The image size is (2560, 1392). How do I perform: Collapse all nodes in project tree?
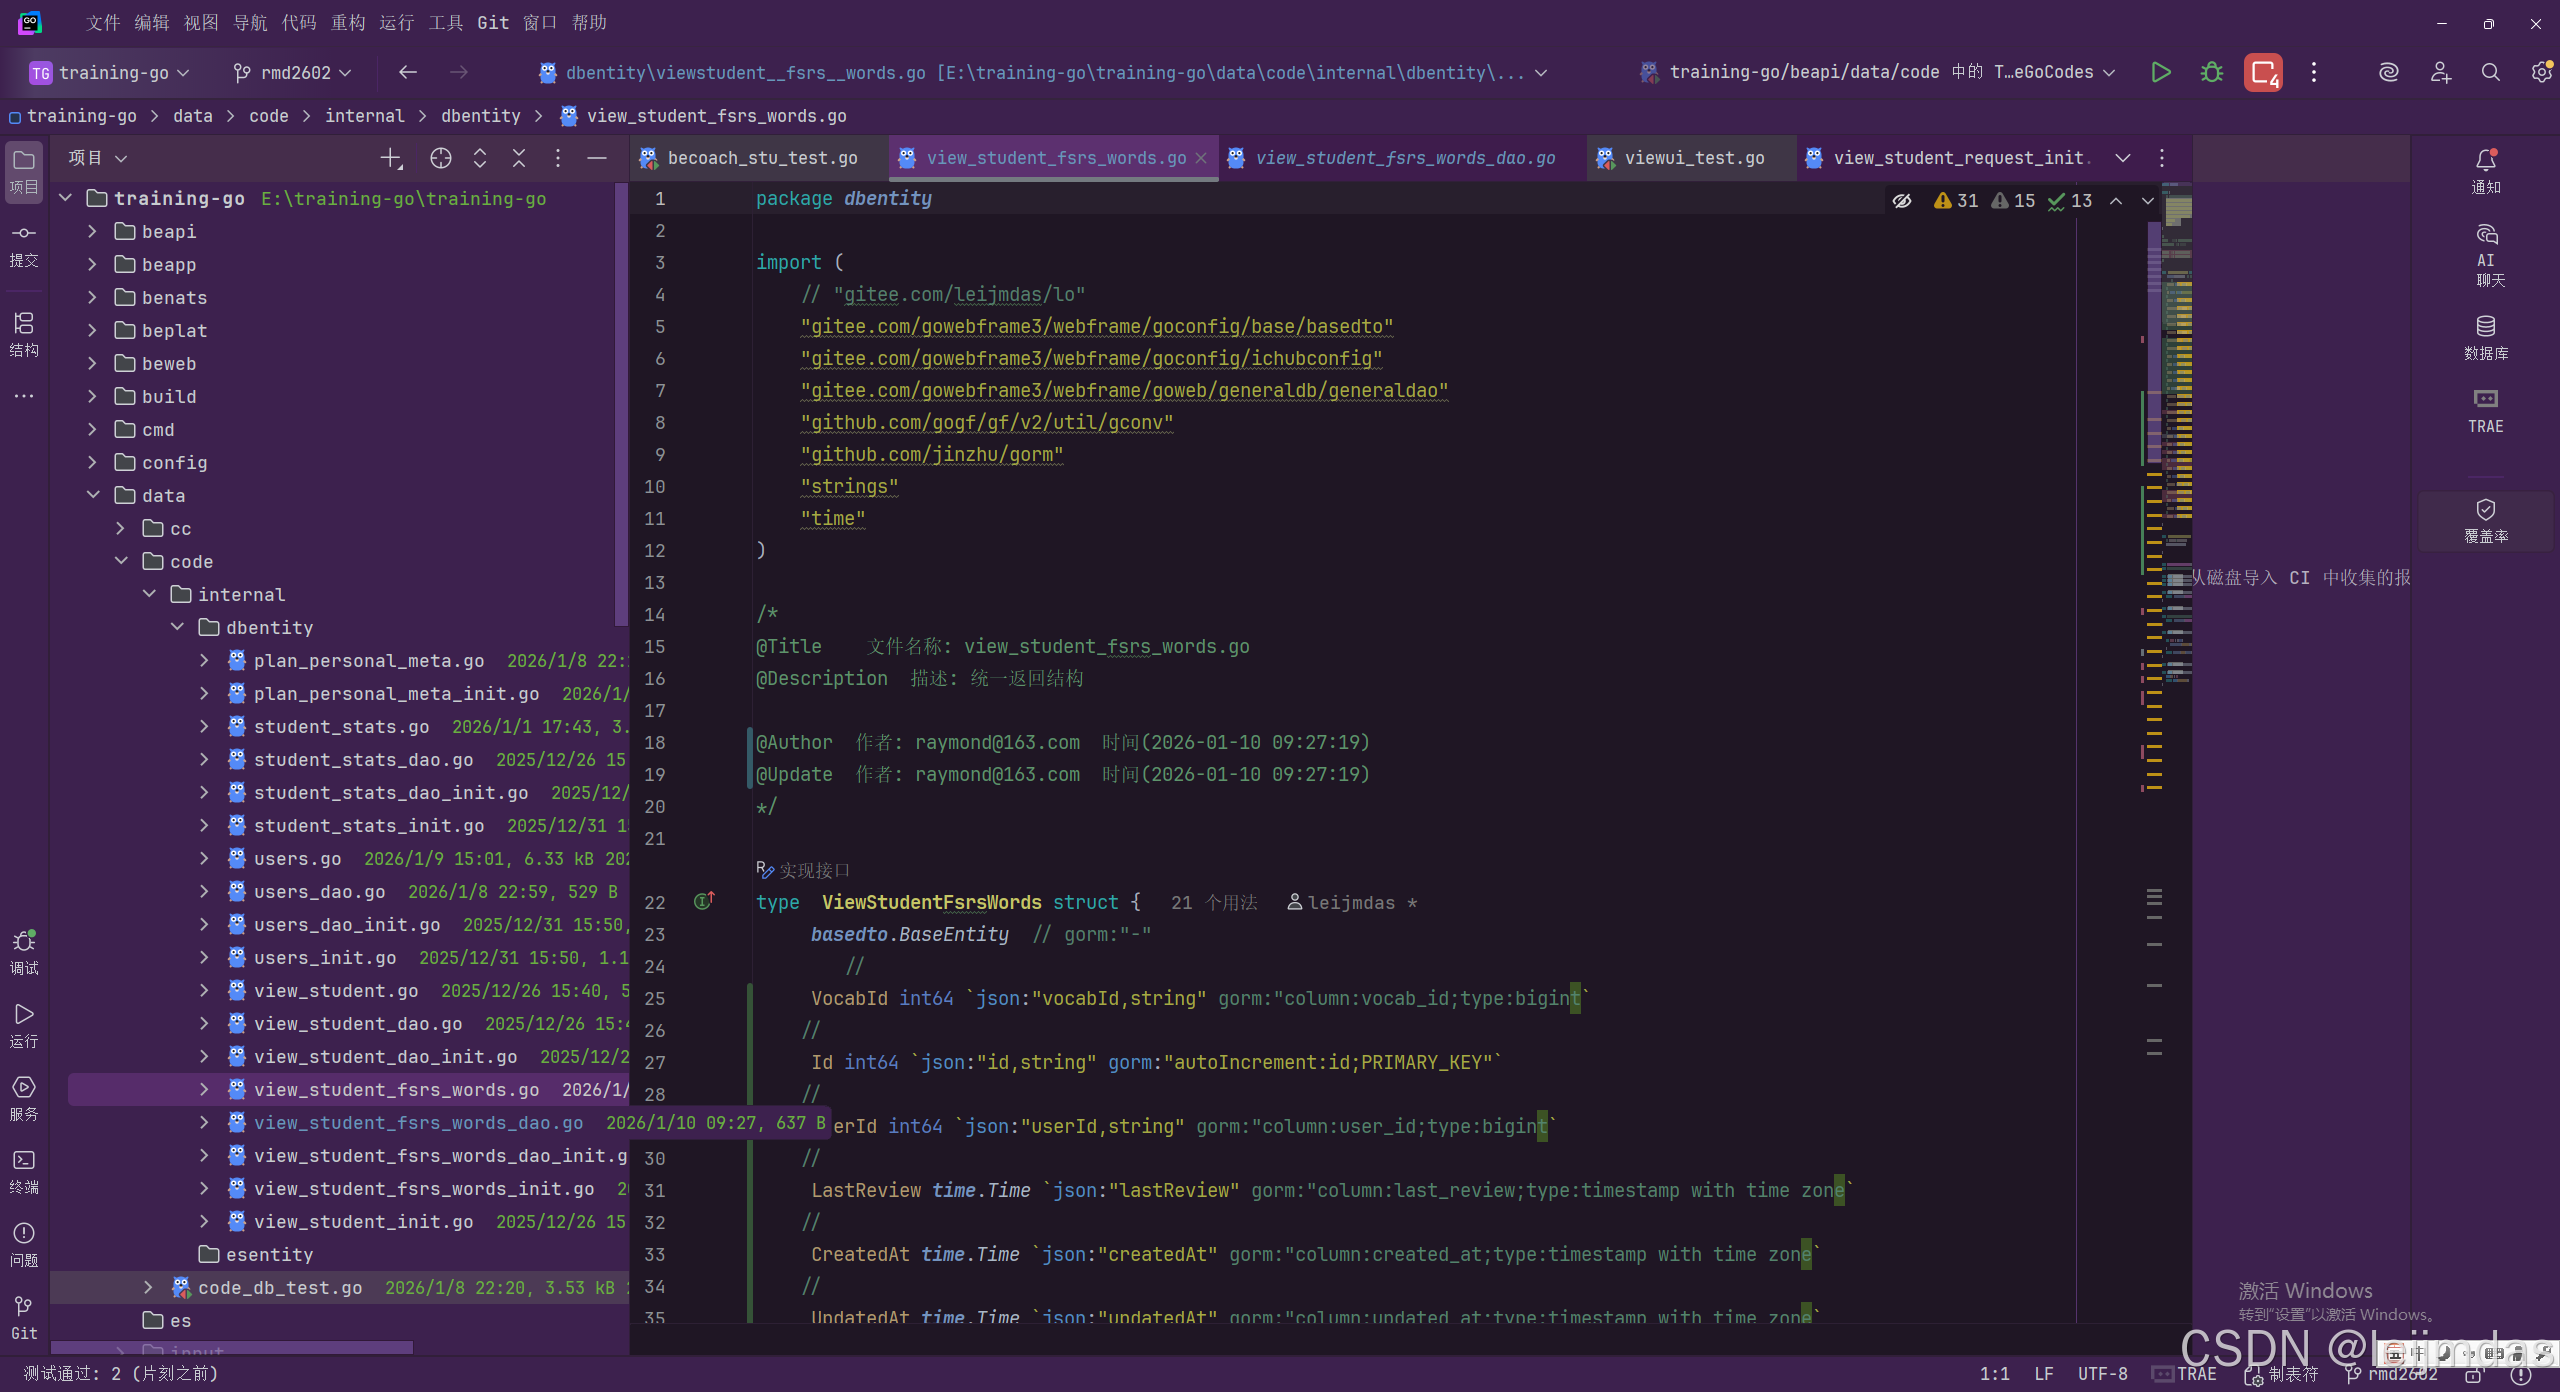click(x=518, y=158)
